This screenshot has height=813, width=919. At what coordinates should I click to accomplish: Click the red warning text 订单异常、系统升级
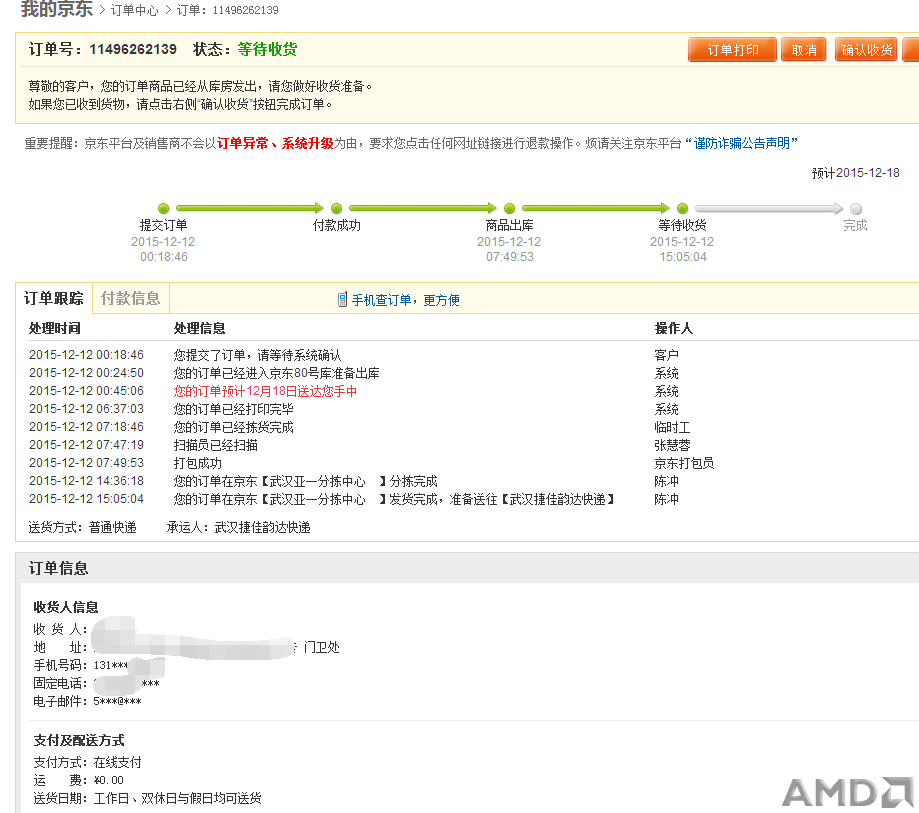(x=275, y=143)
